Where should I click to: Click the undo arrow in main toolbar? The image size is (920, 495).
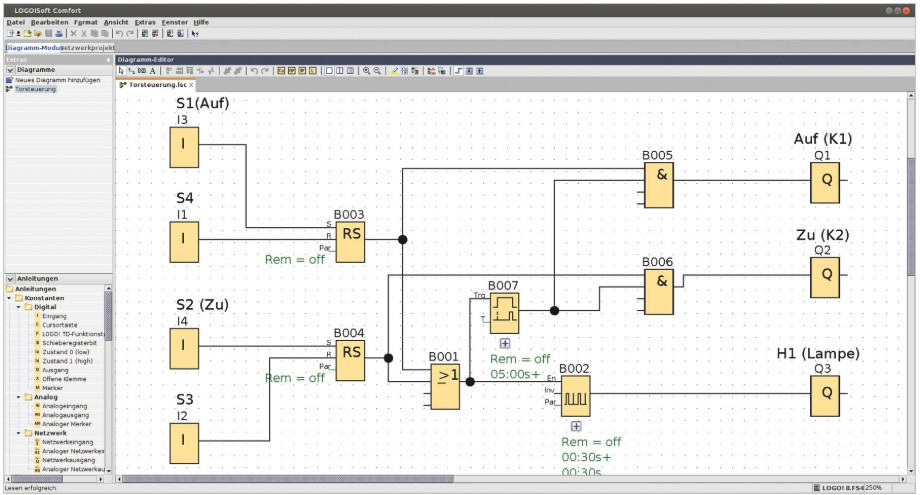(x=118, y=33)
